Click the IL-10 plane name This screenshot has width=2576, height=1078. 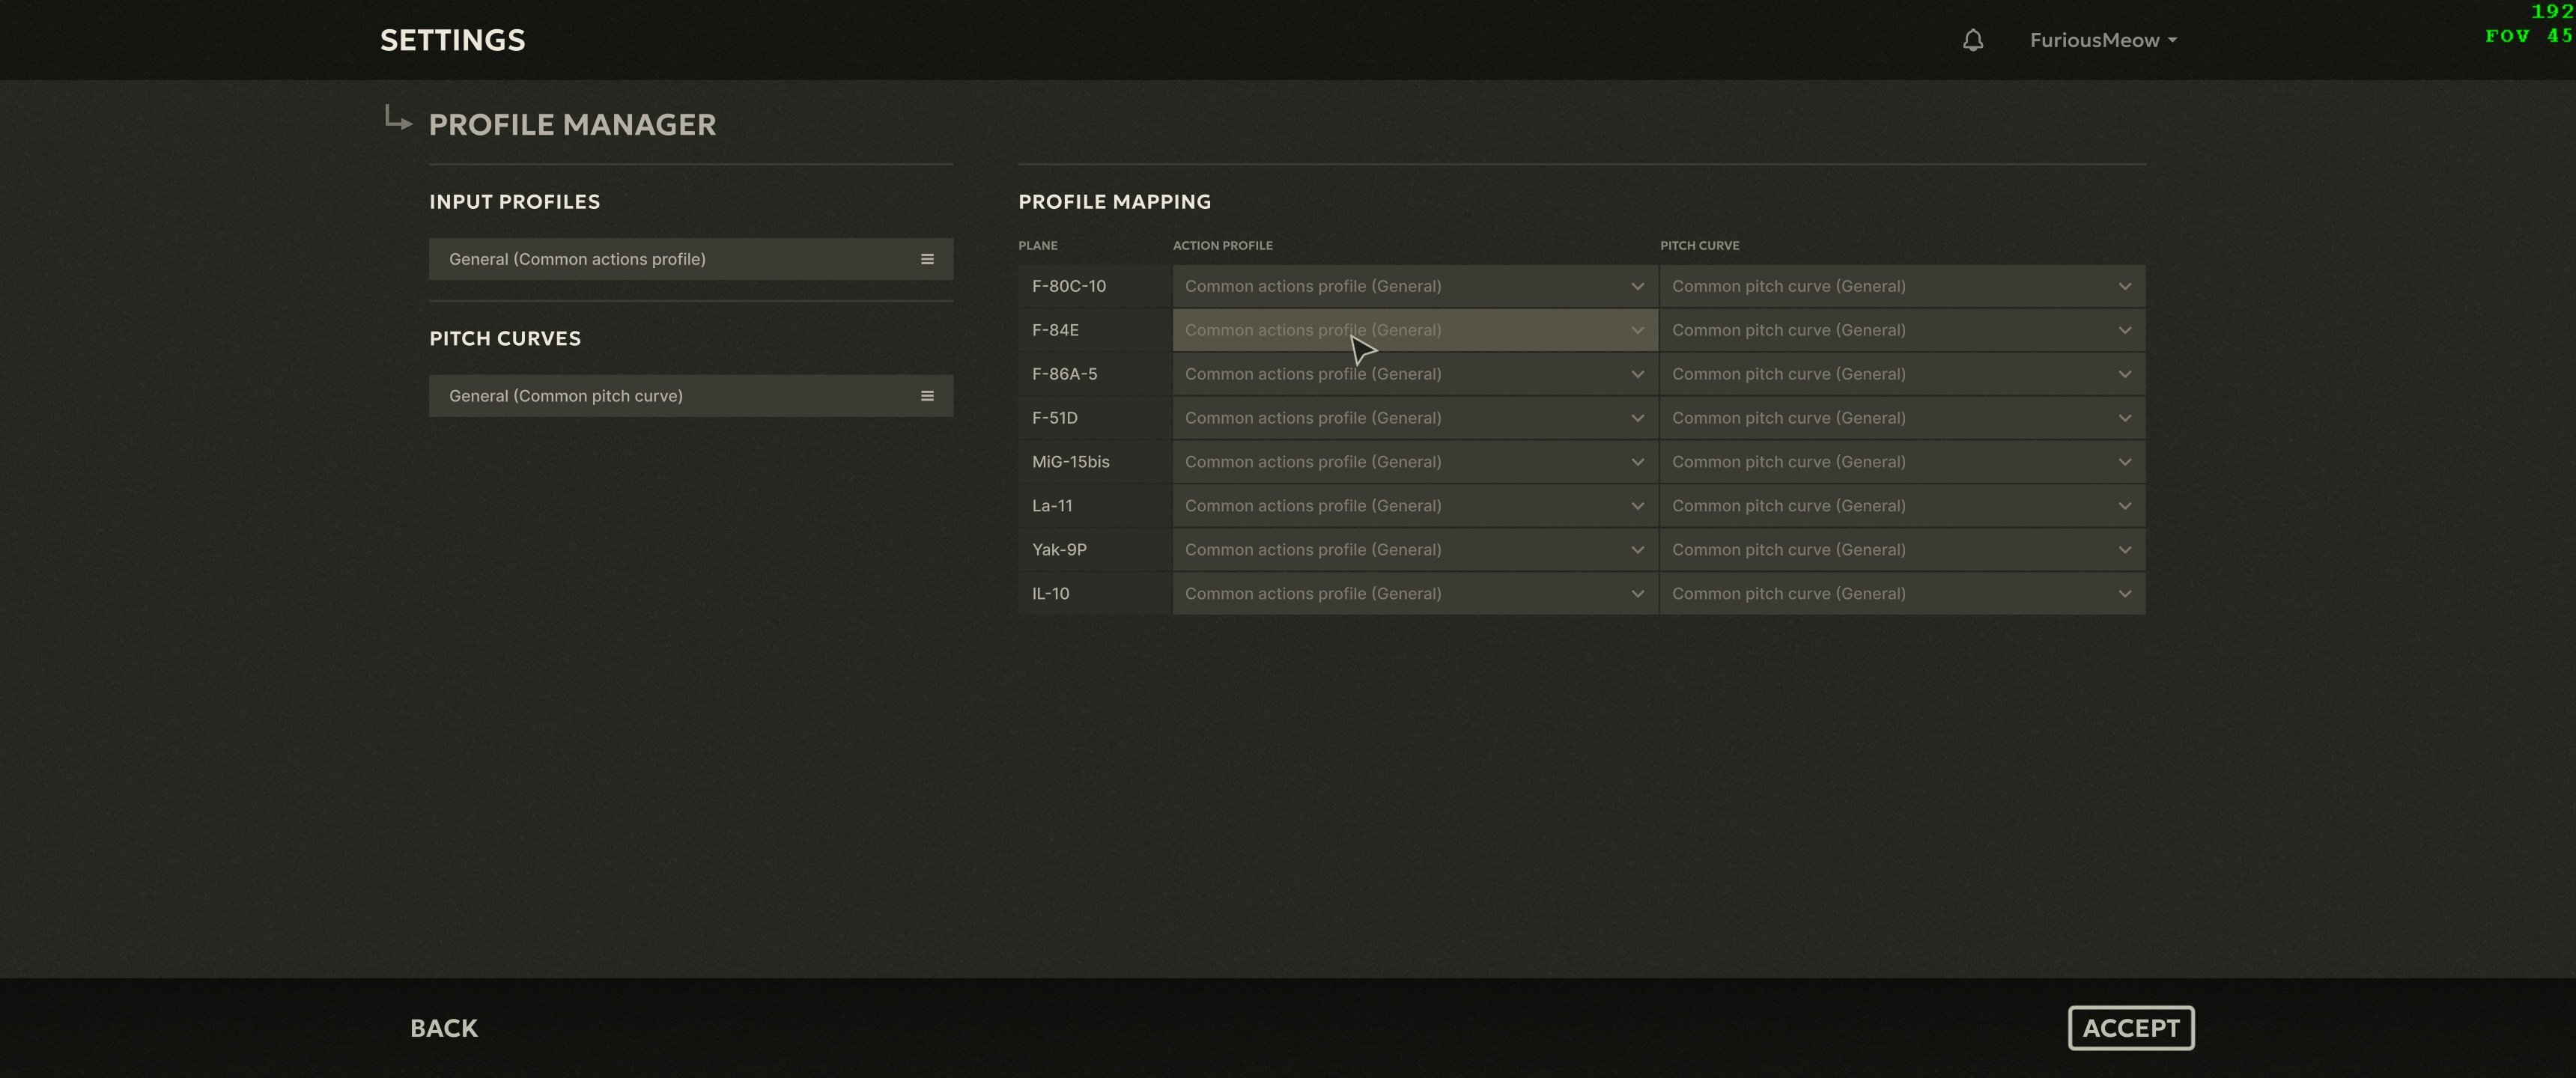click(x=1050, y=594)
